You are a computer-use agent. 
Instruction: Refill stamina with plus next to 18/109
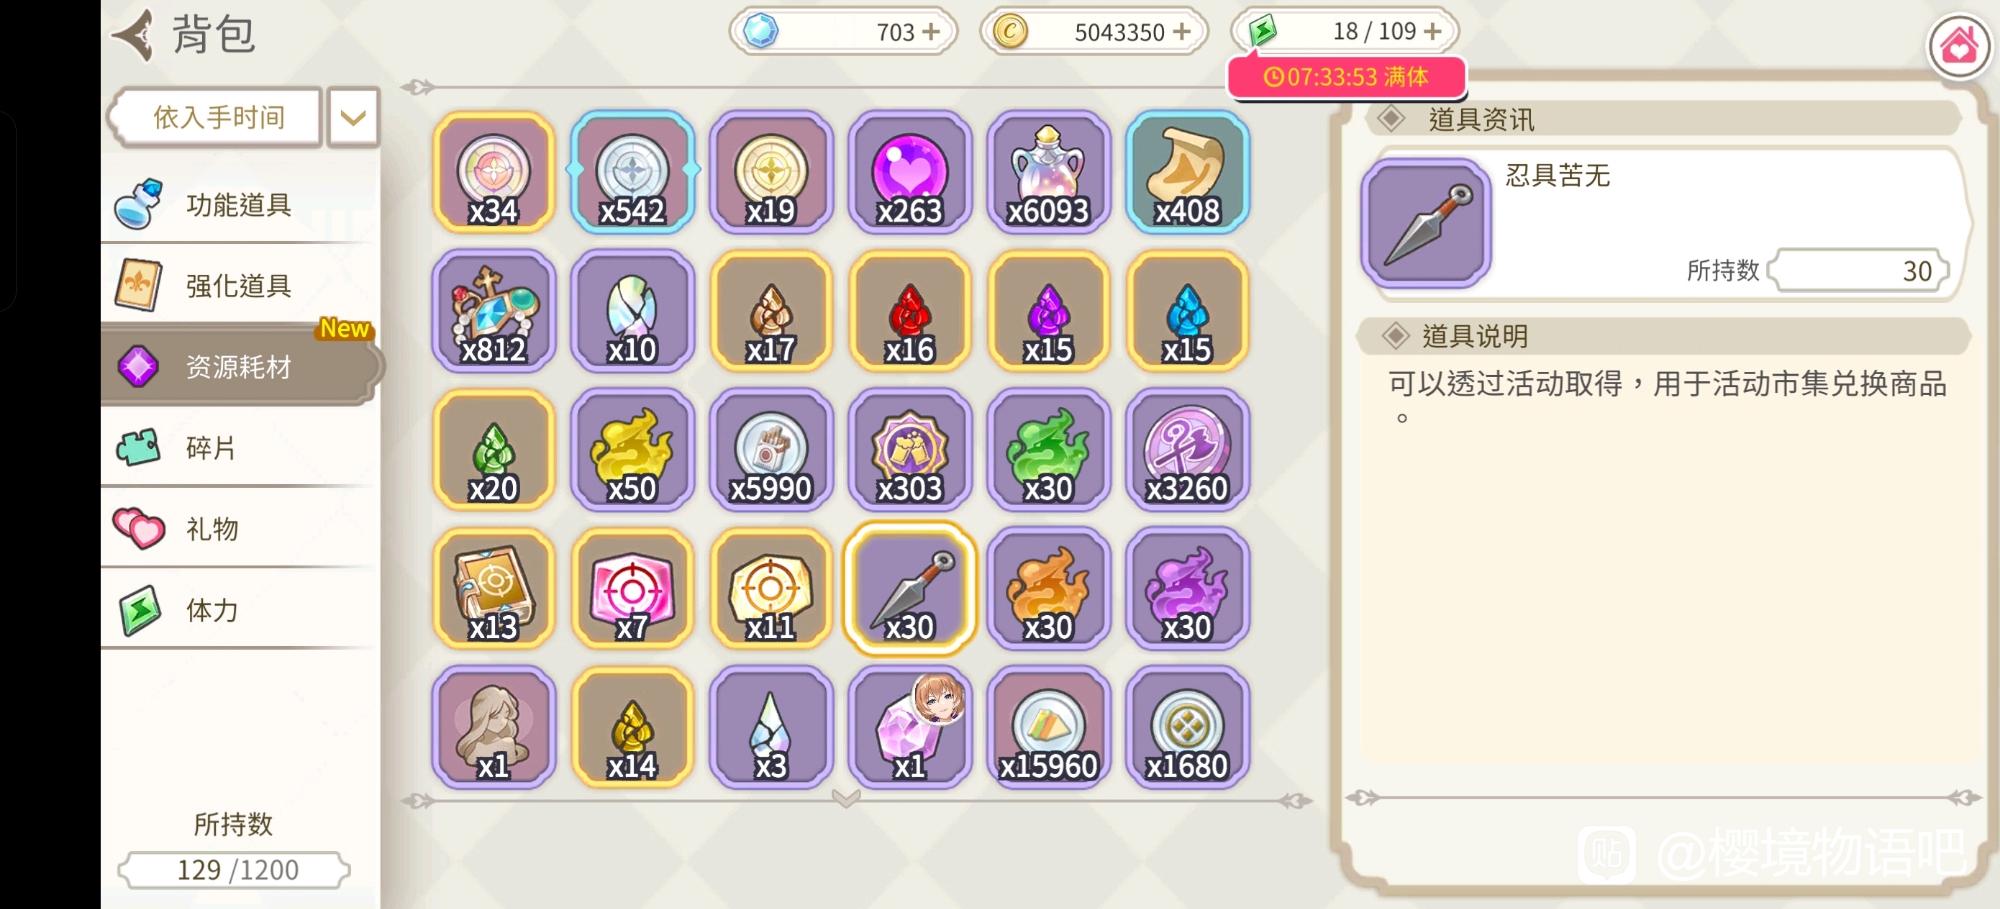[1433, 32]
